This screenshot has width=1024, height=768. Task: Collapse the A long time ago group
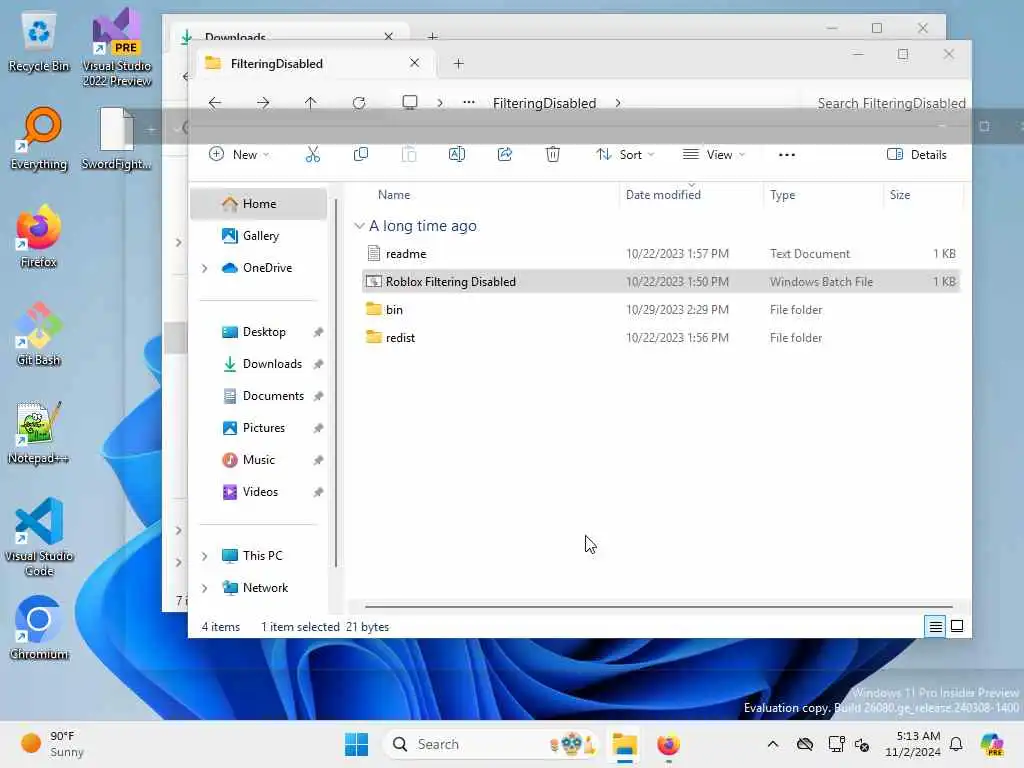(x=359, y=226)
